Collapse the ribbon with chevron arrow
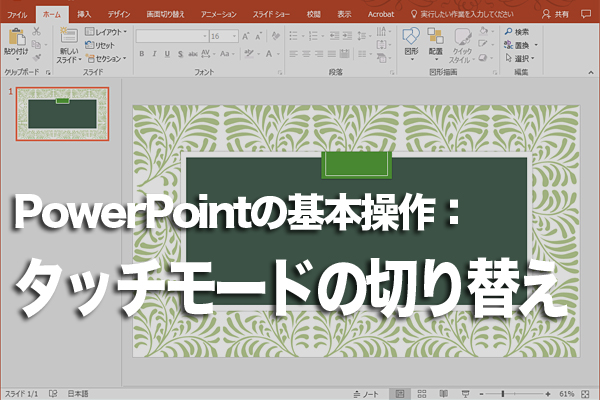The image size is (600, 400). (x=591, y=72)
